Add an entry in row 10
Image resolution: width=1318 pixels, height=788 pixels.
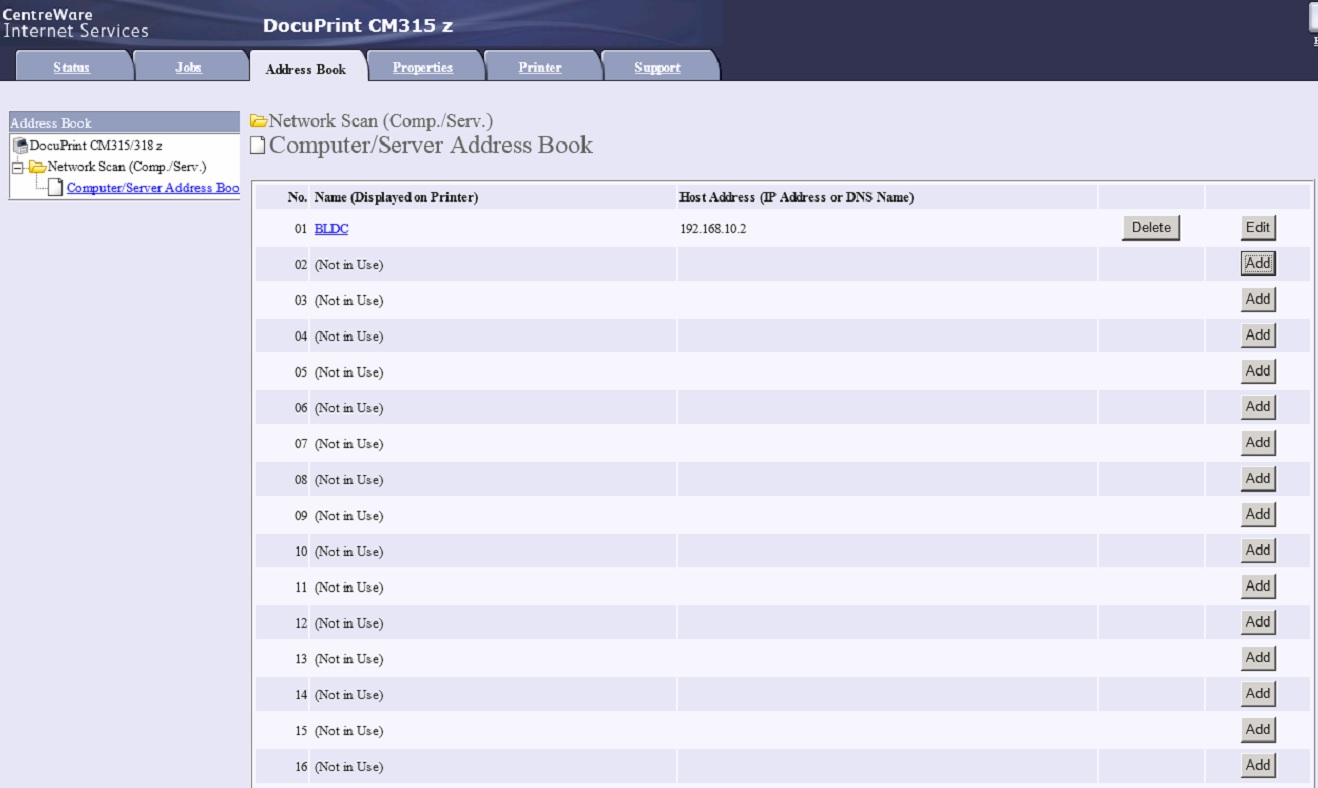[x=1258, y=550]
